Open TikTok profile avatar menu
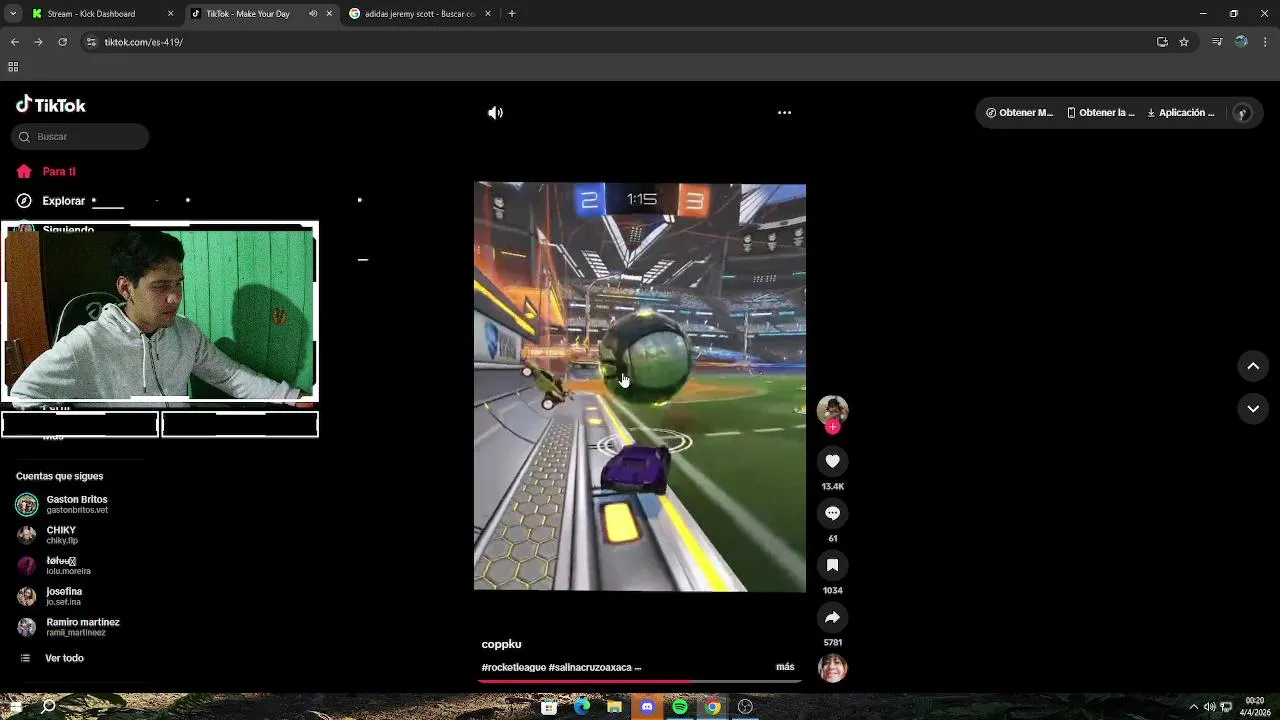This screenshot has height=720, width=1280. coord(1242,113)
